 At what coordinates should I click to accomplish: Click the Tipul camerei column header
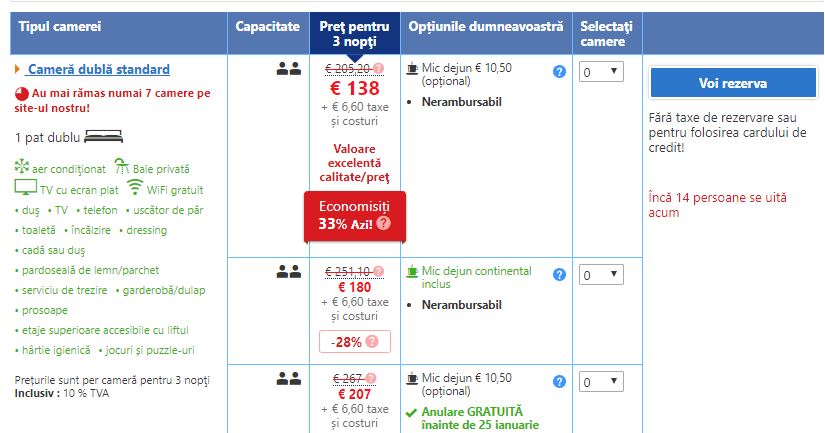[x=59, y=26]
